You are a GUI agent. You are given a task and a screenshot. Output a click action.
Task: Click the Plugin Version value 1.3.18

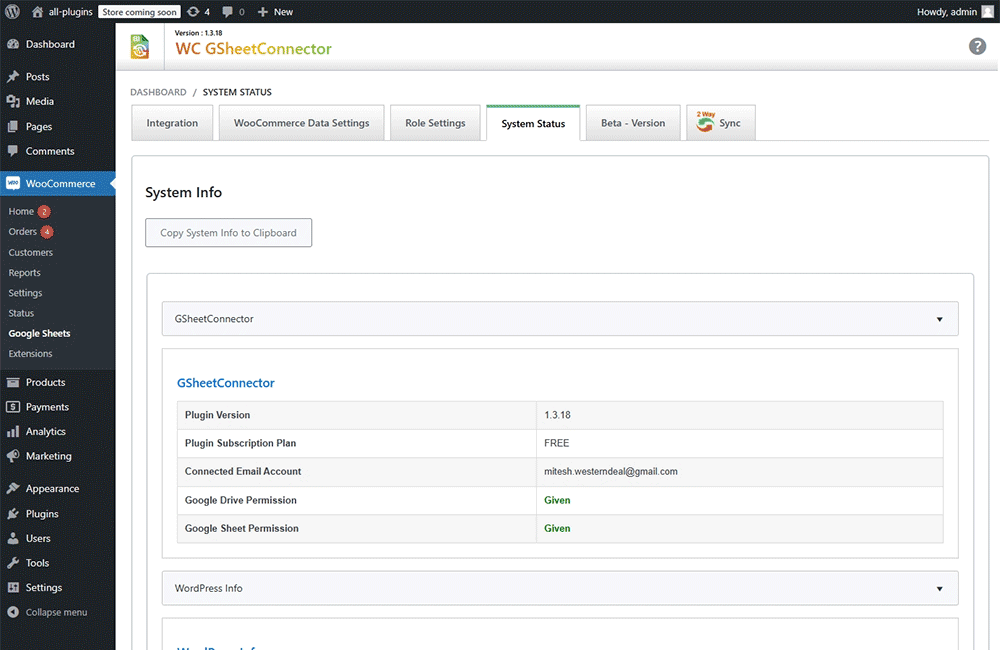tap(557, 415)
